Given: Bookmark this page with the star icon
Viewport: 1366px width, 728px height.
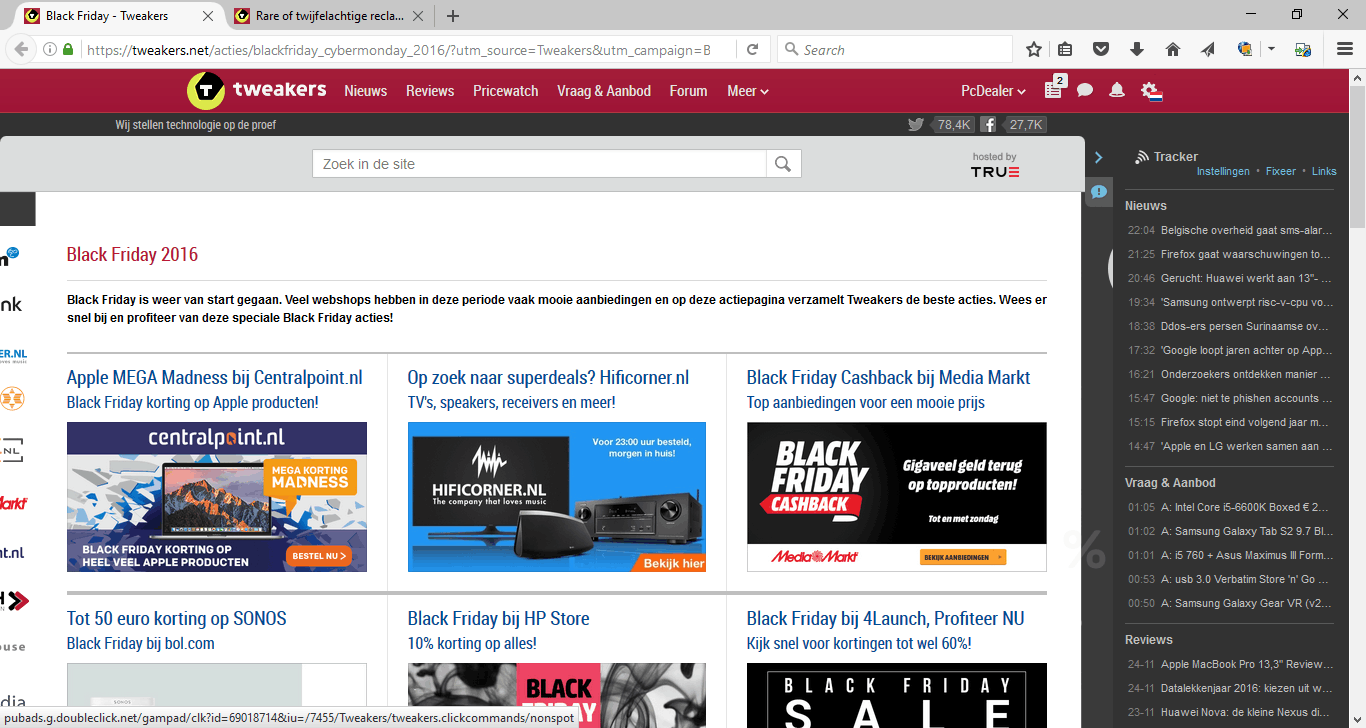Looking at the screenshot, I should pyautogui.click(x=1034, y=49).
